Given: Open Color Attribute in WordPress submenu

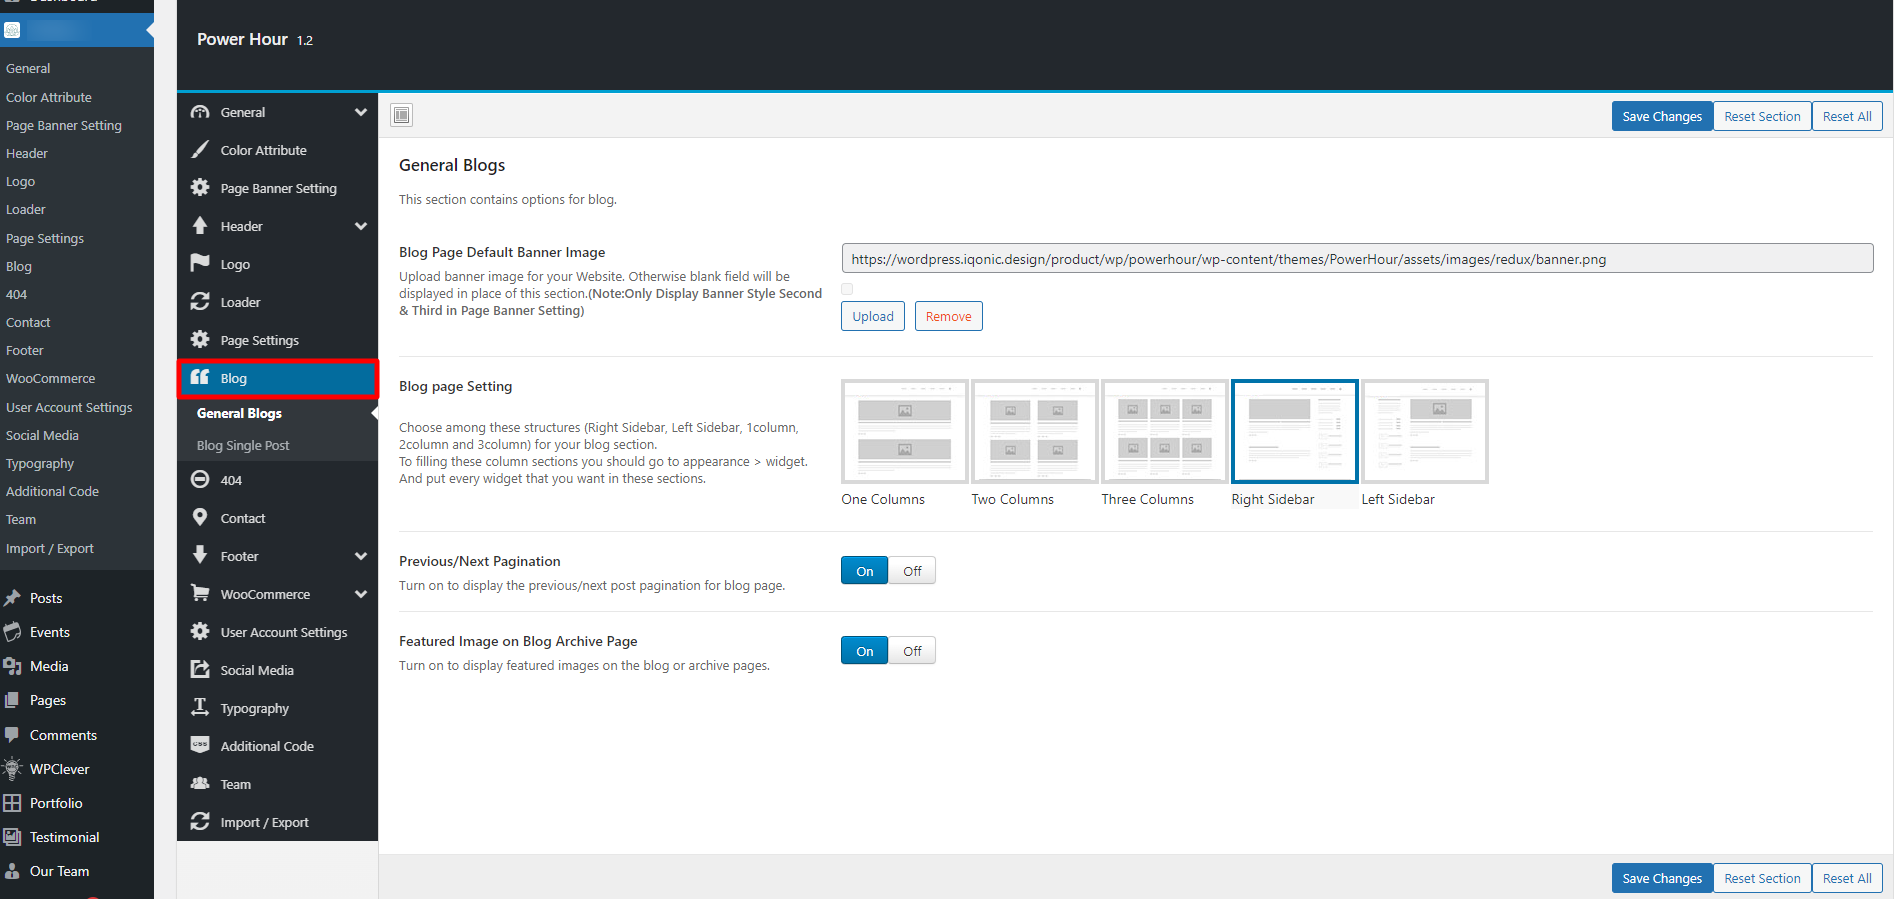Looking at the screenshot, I should coord(49,97).
